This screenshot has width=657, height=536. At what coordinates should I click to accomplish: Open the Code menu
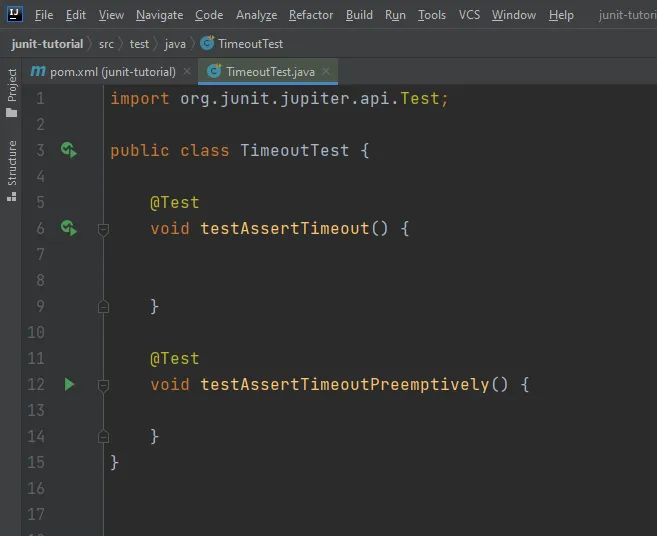[209, 15]
